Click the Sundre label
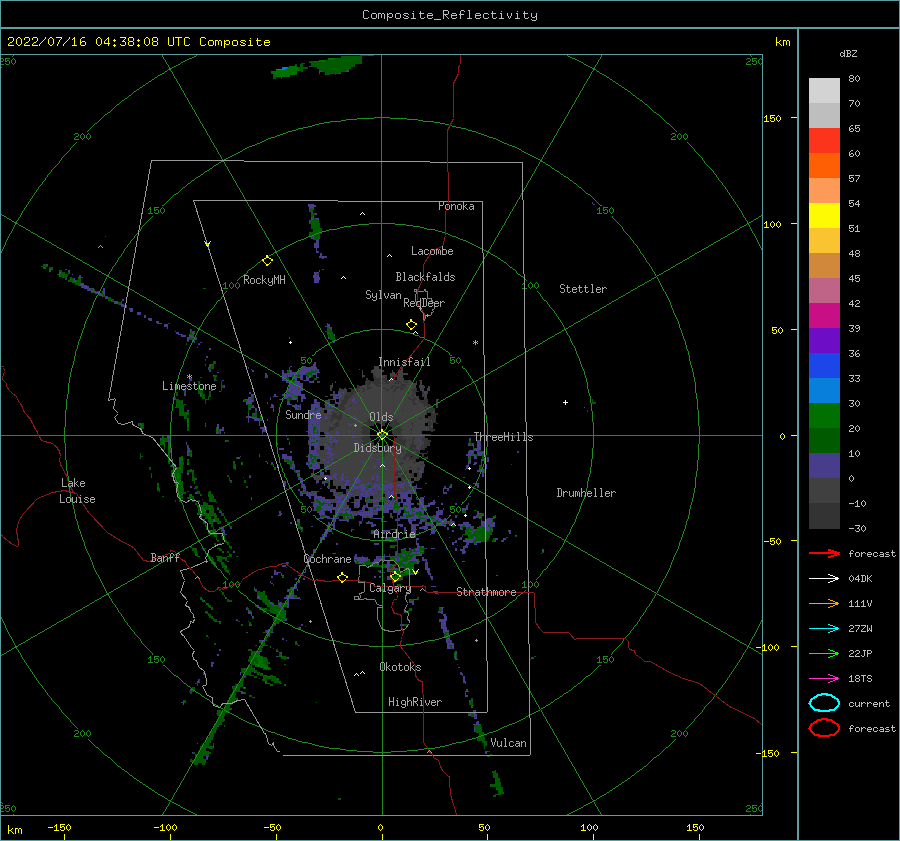Viewport: 900px width, 841px height. pos(303,414)
